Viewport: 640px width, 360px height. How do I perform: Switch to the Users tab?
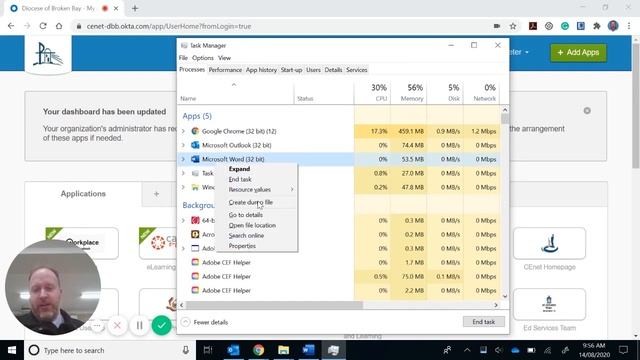pyautogui.click(x=313, y=70)
